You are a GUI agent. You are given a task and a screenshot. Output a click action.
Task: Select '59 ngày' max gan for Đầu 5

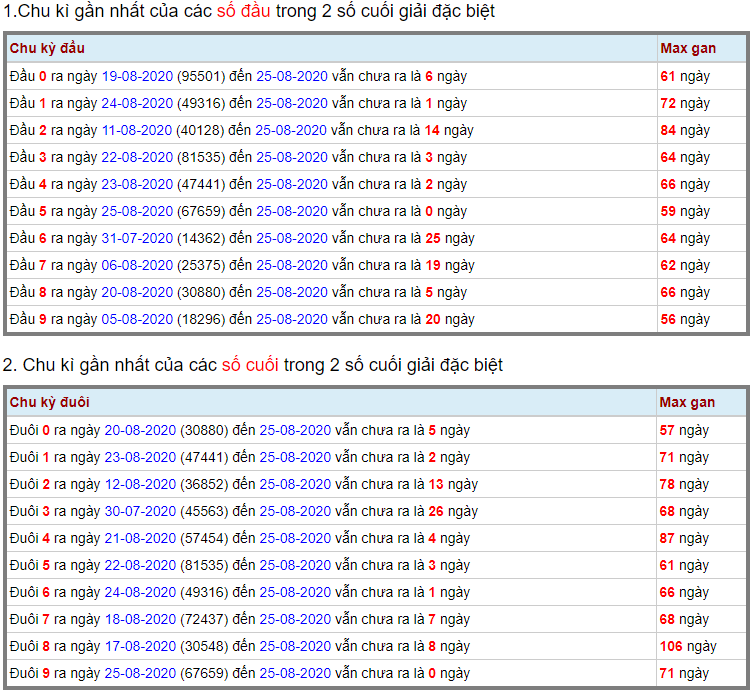(x=685, y=211)
